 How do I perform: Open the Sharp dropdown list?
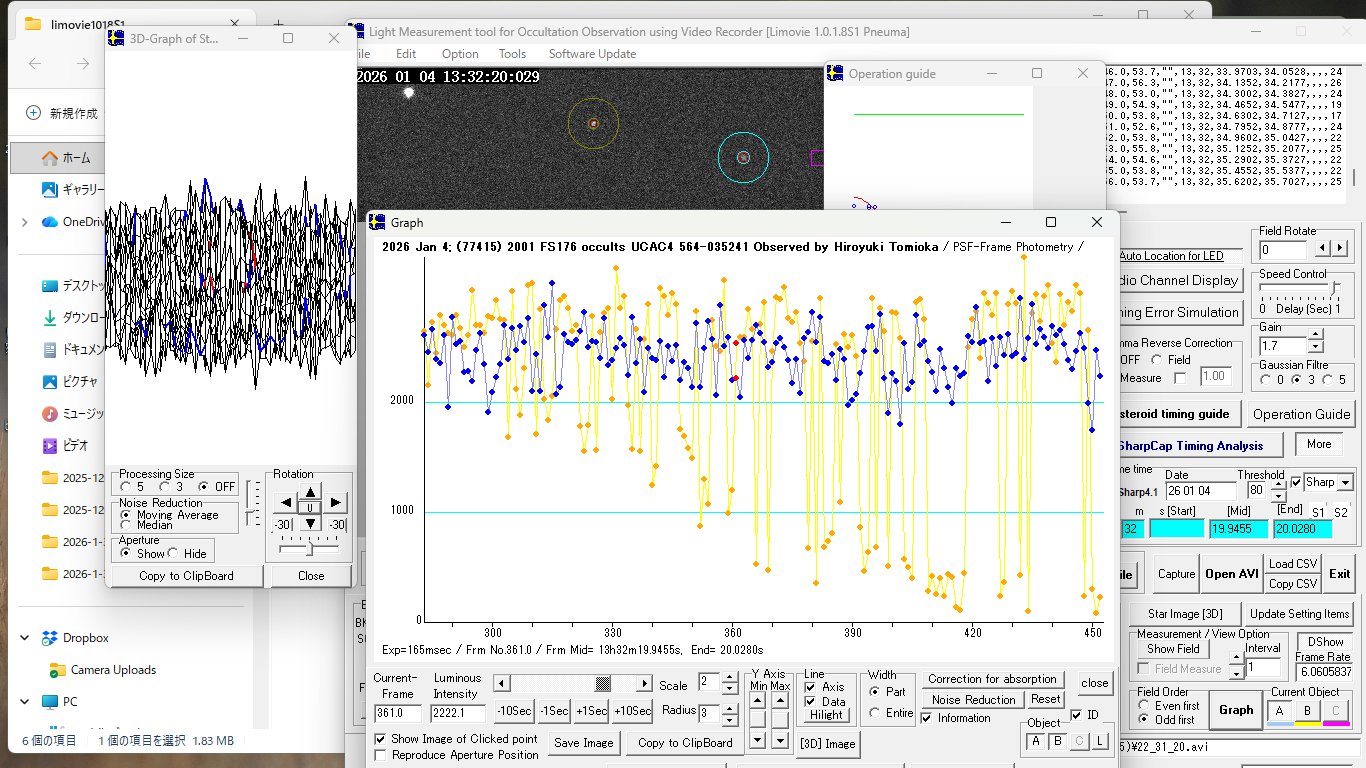point(1345,483)
